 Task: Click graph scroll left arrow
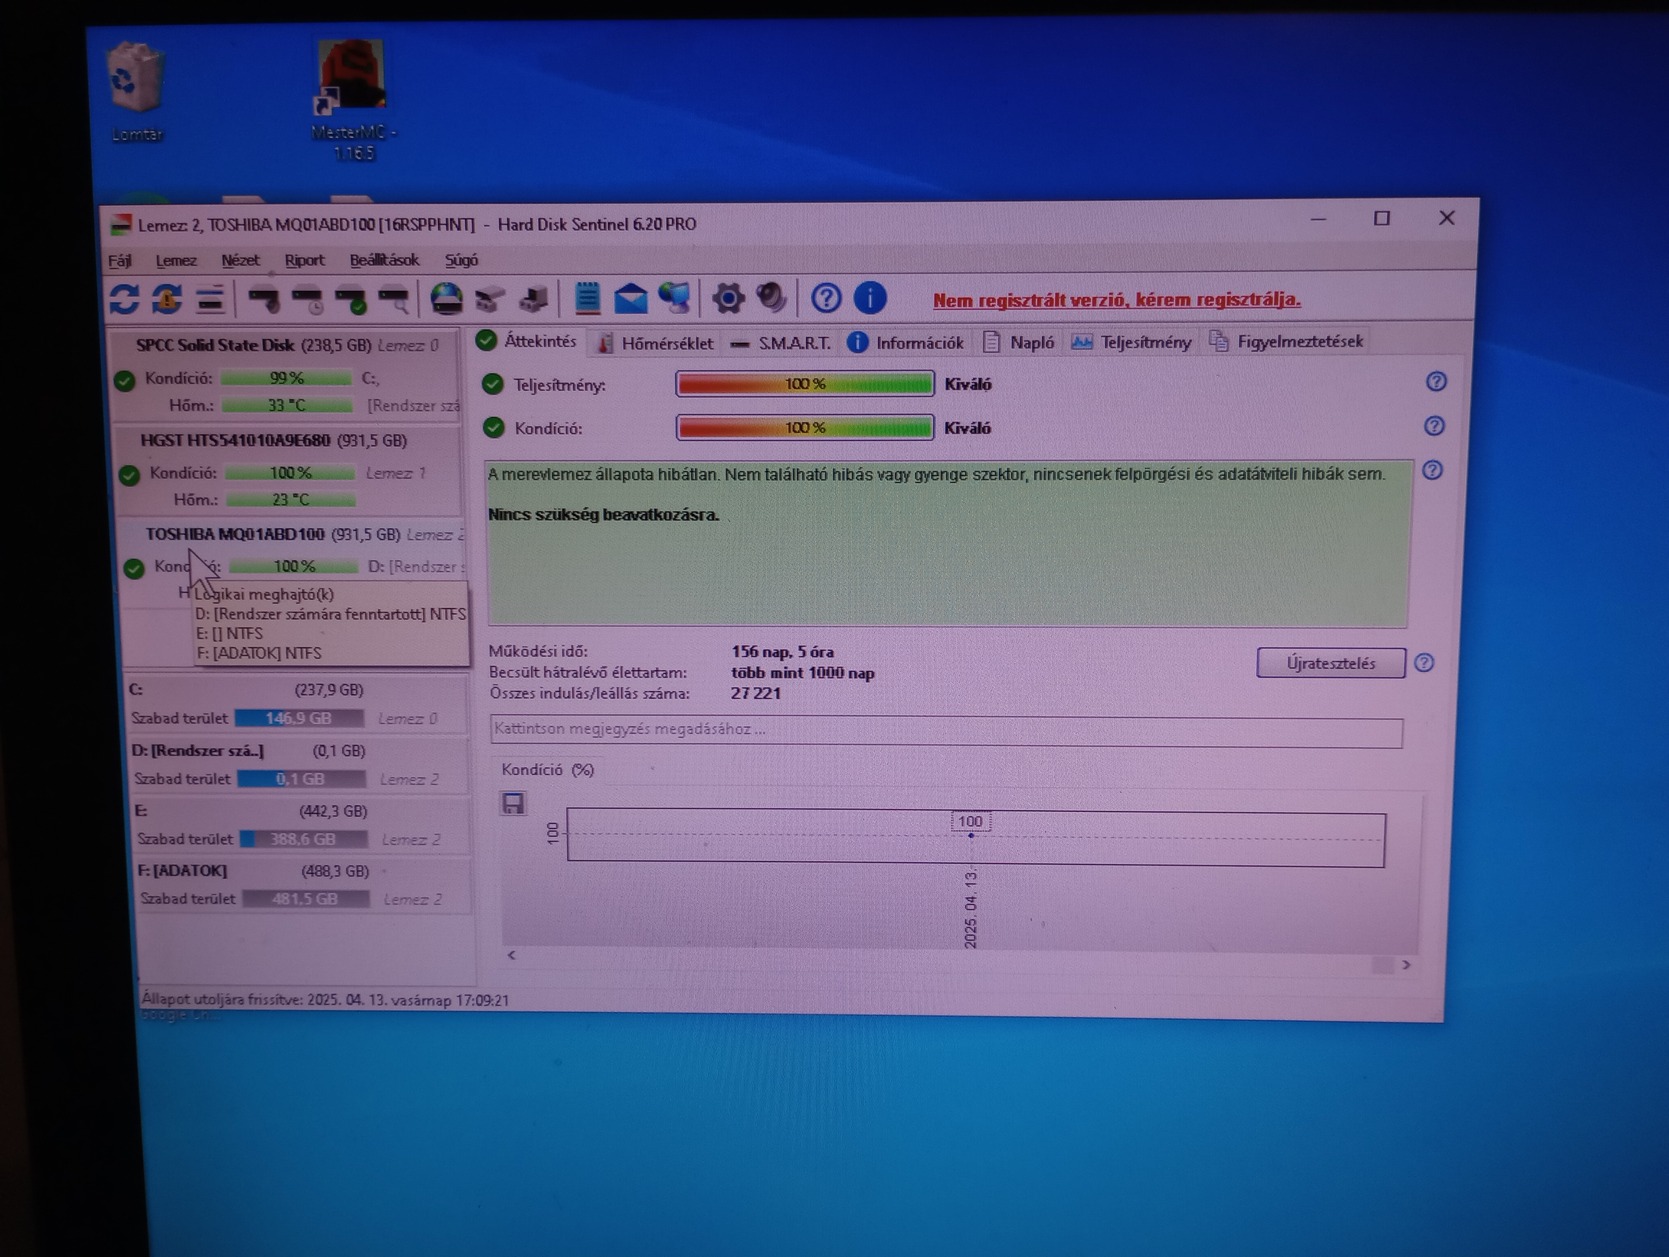coord(511,955)
